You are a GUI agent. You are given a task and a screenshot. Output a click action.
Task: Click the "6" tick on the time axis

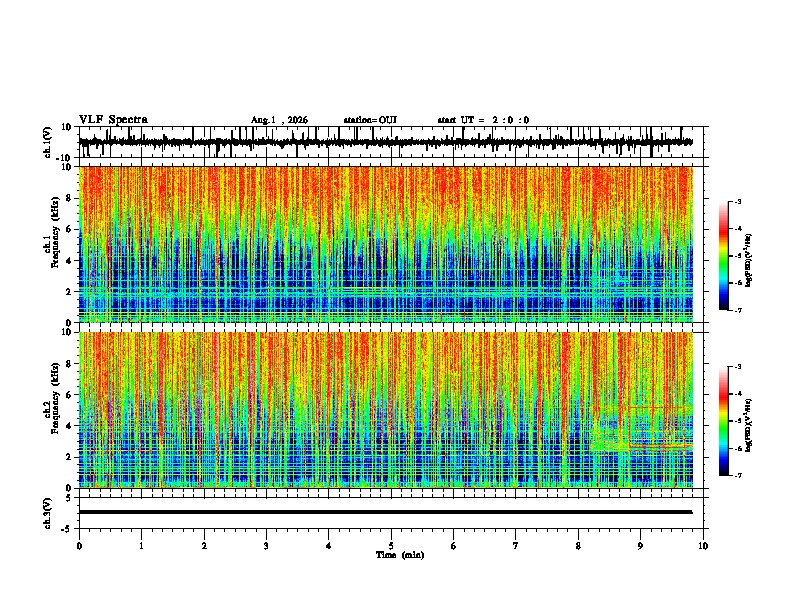coord(454,546)
